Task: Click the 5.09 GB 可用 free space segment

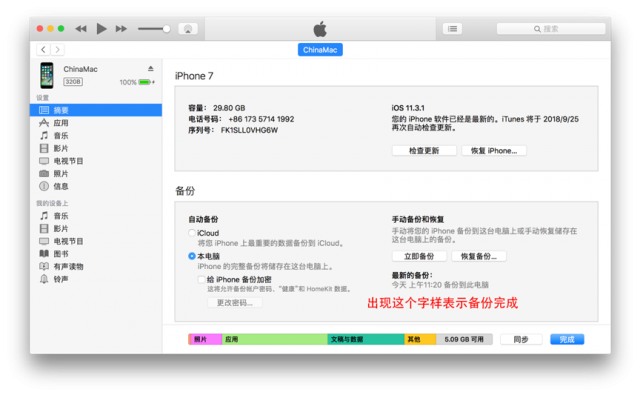Action: click(x=464, y=339)
